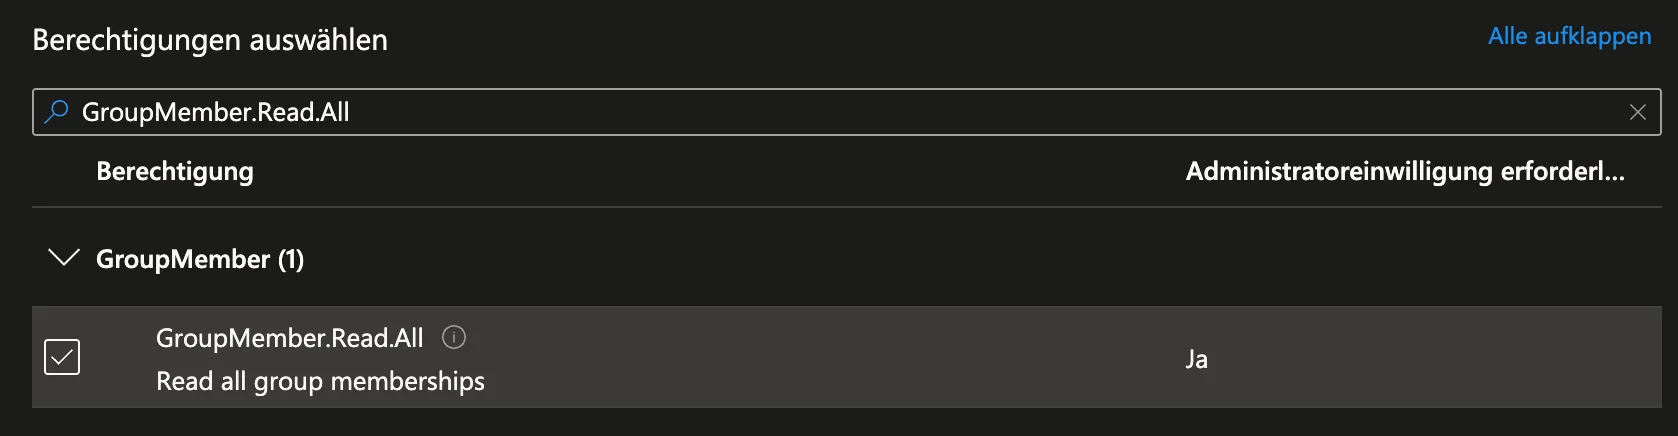
Task: Click the Berechtigung column header
Action: [175, 171]
